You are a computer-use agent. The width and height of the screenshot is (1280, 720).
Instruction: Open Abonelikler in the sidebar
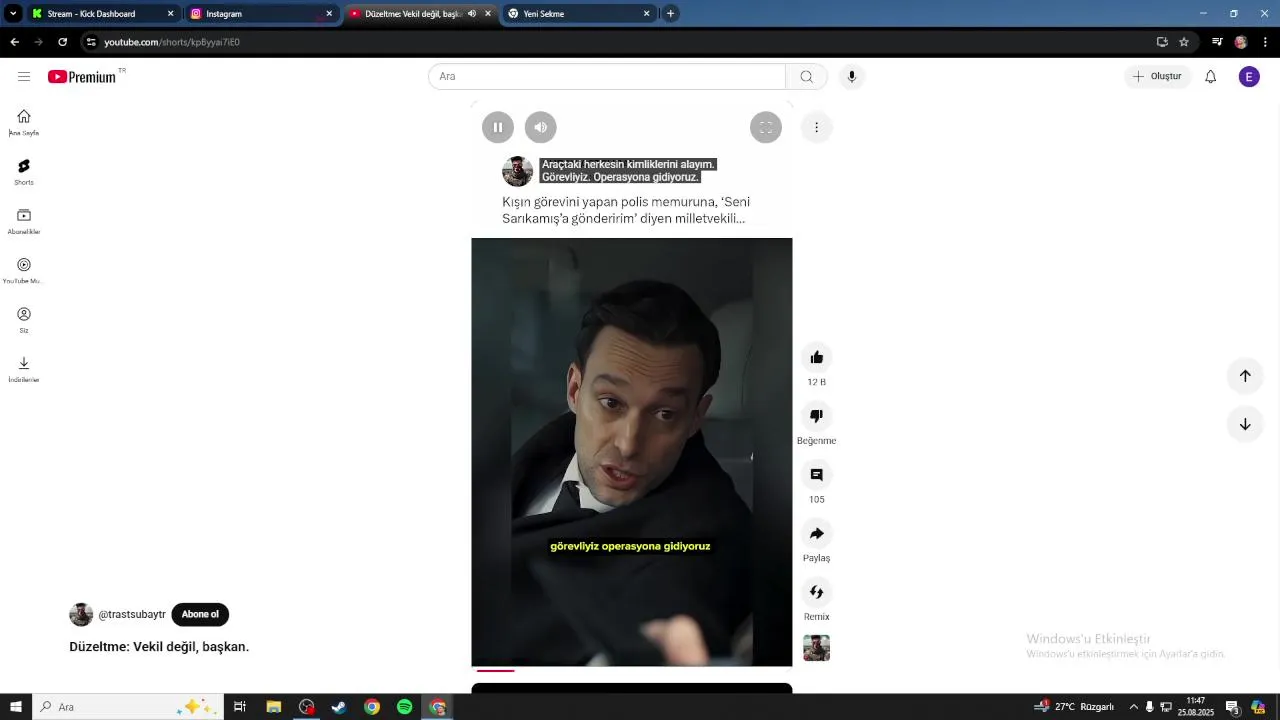(24, 222)
